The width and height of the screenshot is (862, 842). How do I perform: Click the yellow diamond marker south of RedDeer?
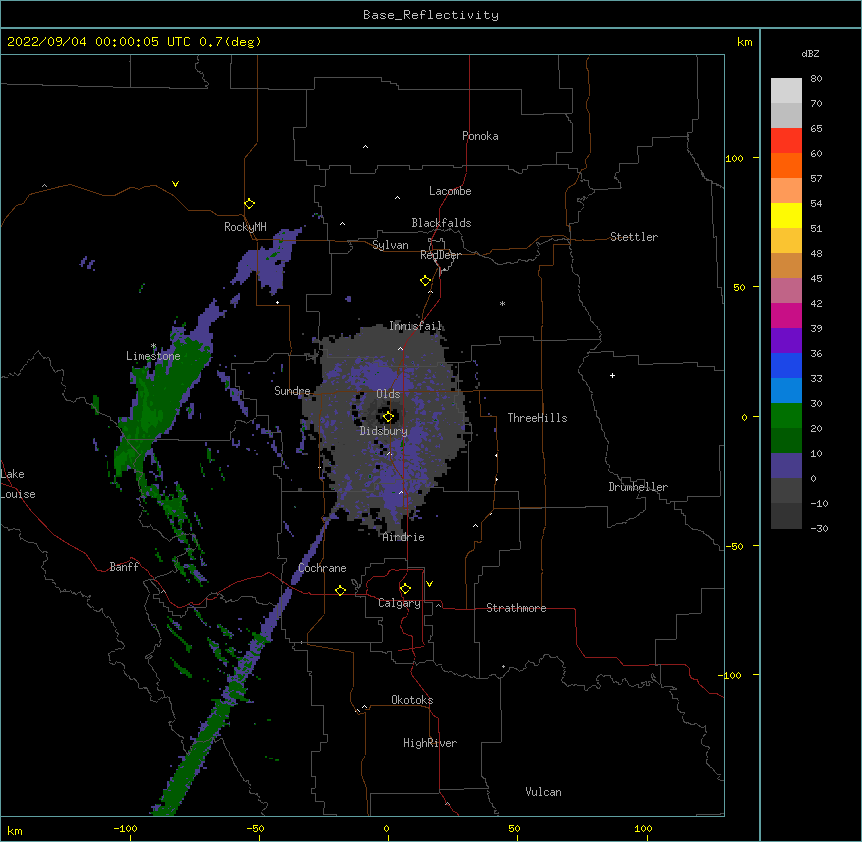click(x=426, y=280)
